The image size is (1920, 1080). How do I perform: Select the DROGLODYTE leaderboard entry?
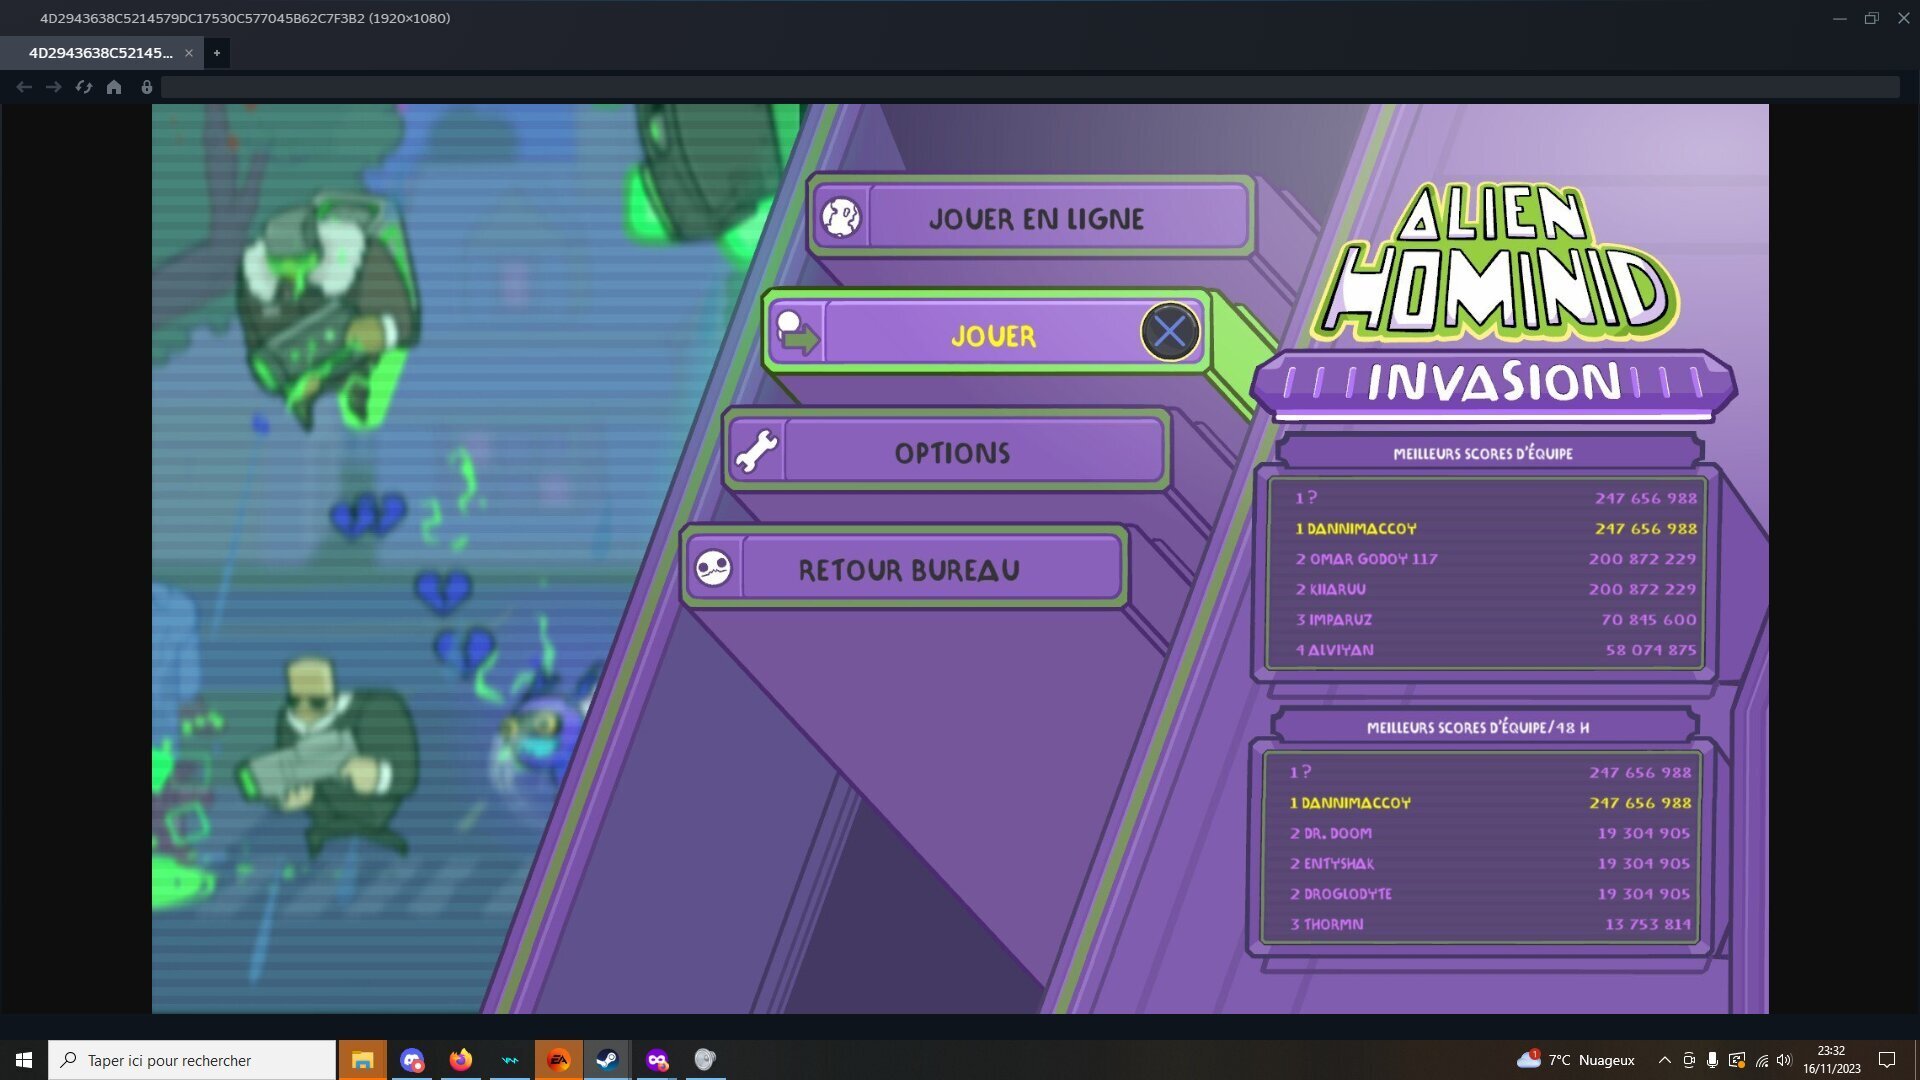(1490, 894)
